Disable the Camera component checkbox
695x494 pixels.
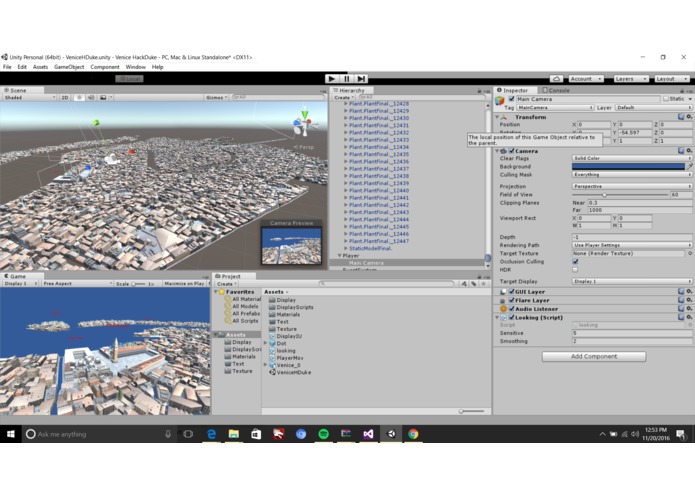(511, 151)
